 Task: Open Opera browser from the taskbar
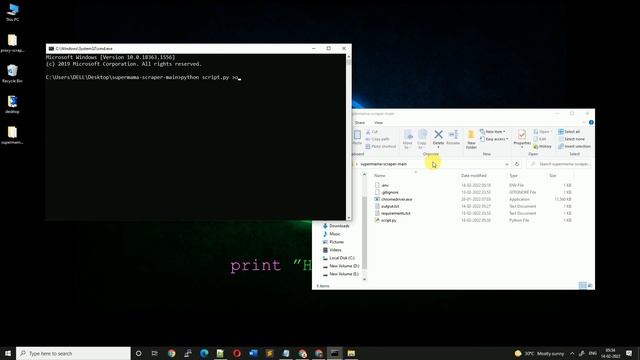tap(237, 353)
